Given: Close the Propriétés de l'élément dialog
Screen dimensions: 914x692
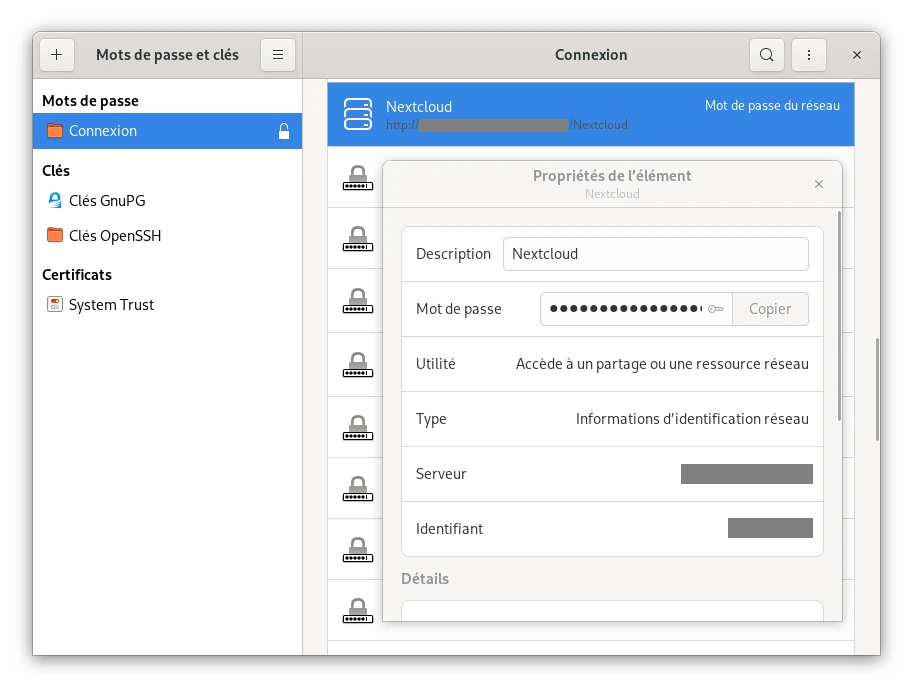Looking at the screenshot, I should point(818,184).
